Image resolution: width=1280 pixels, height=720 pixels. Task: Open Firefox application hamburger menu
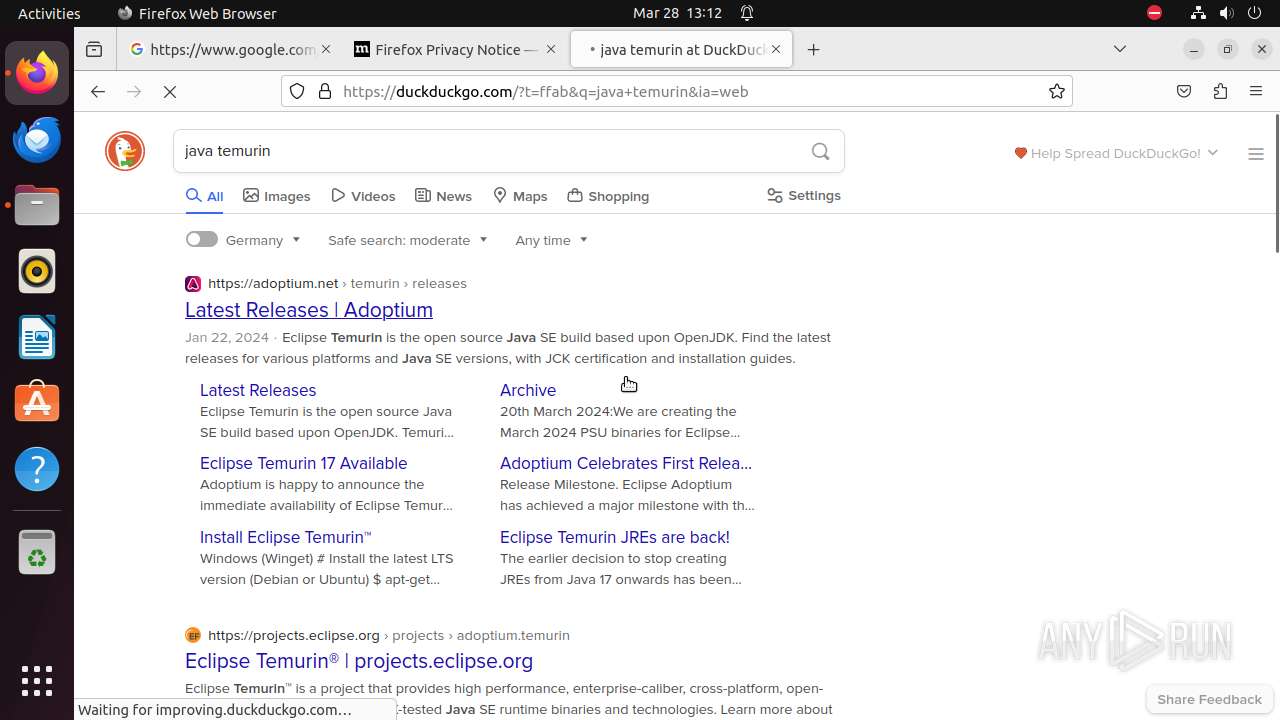[1256, 91]
